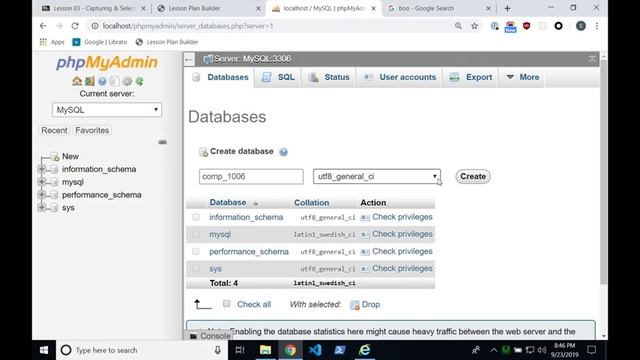The image size is (640, 360).
Task: Open performance_schema database link in table
Action: [x=249, y=251]
